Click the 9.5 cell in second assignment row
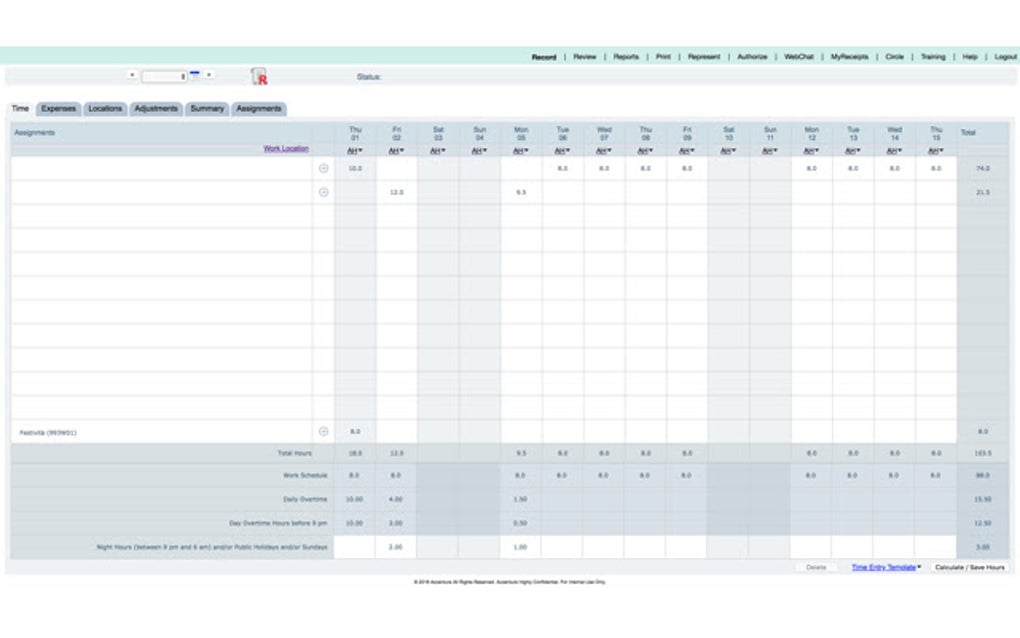 [521, 193]
